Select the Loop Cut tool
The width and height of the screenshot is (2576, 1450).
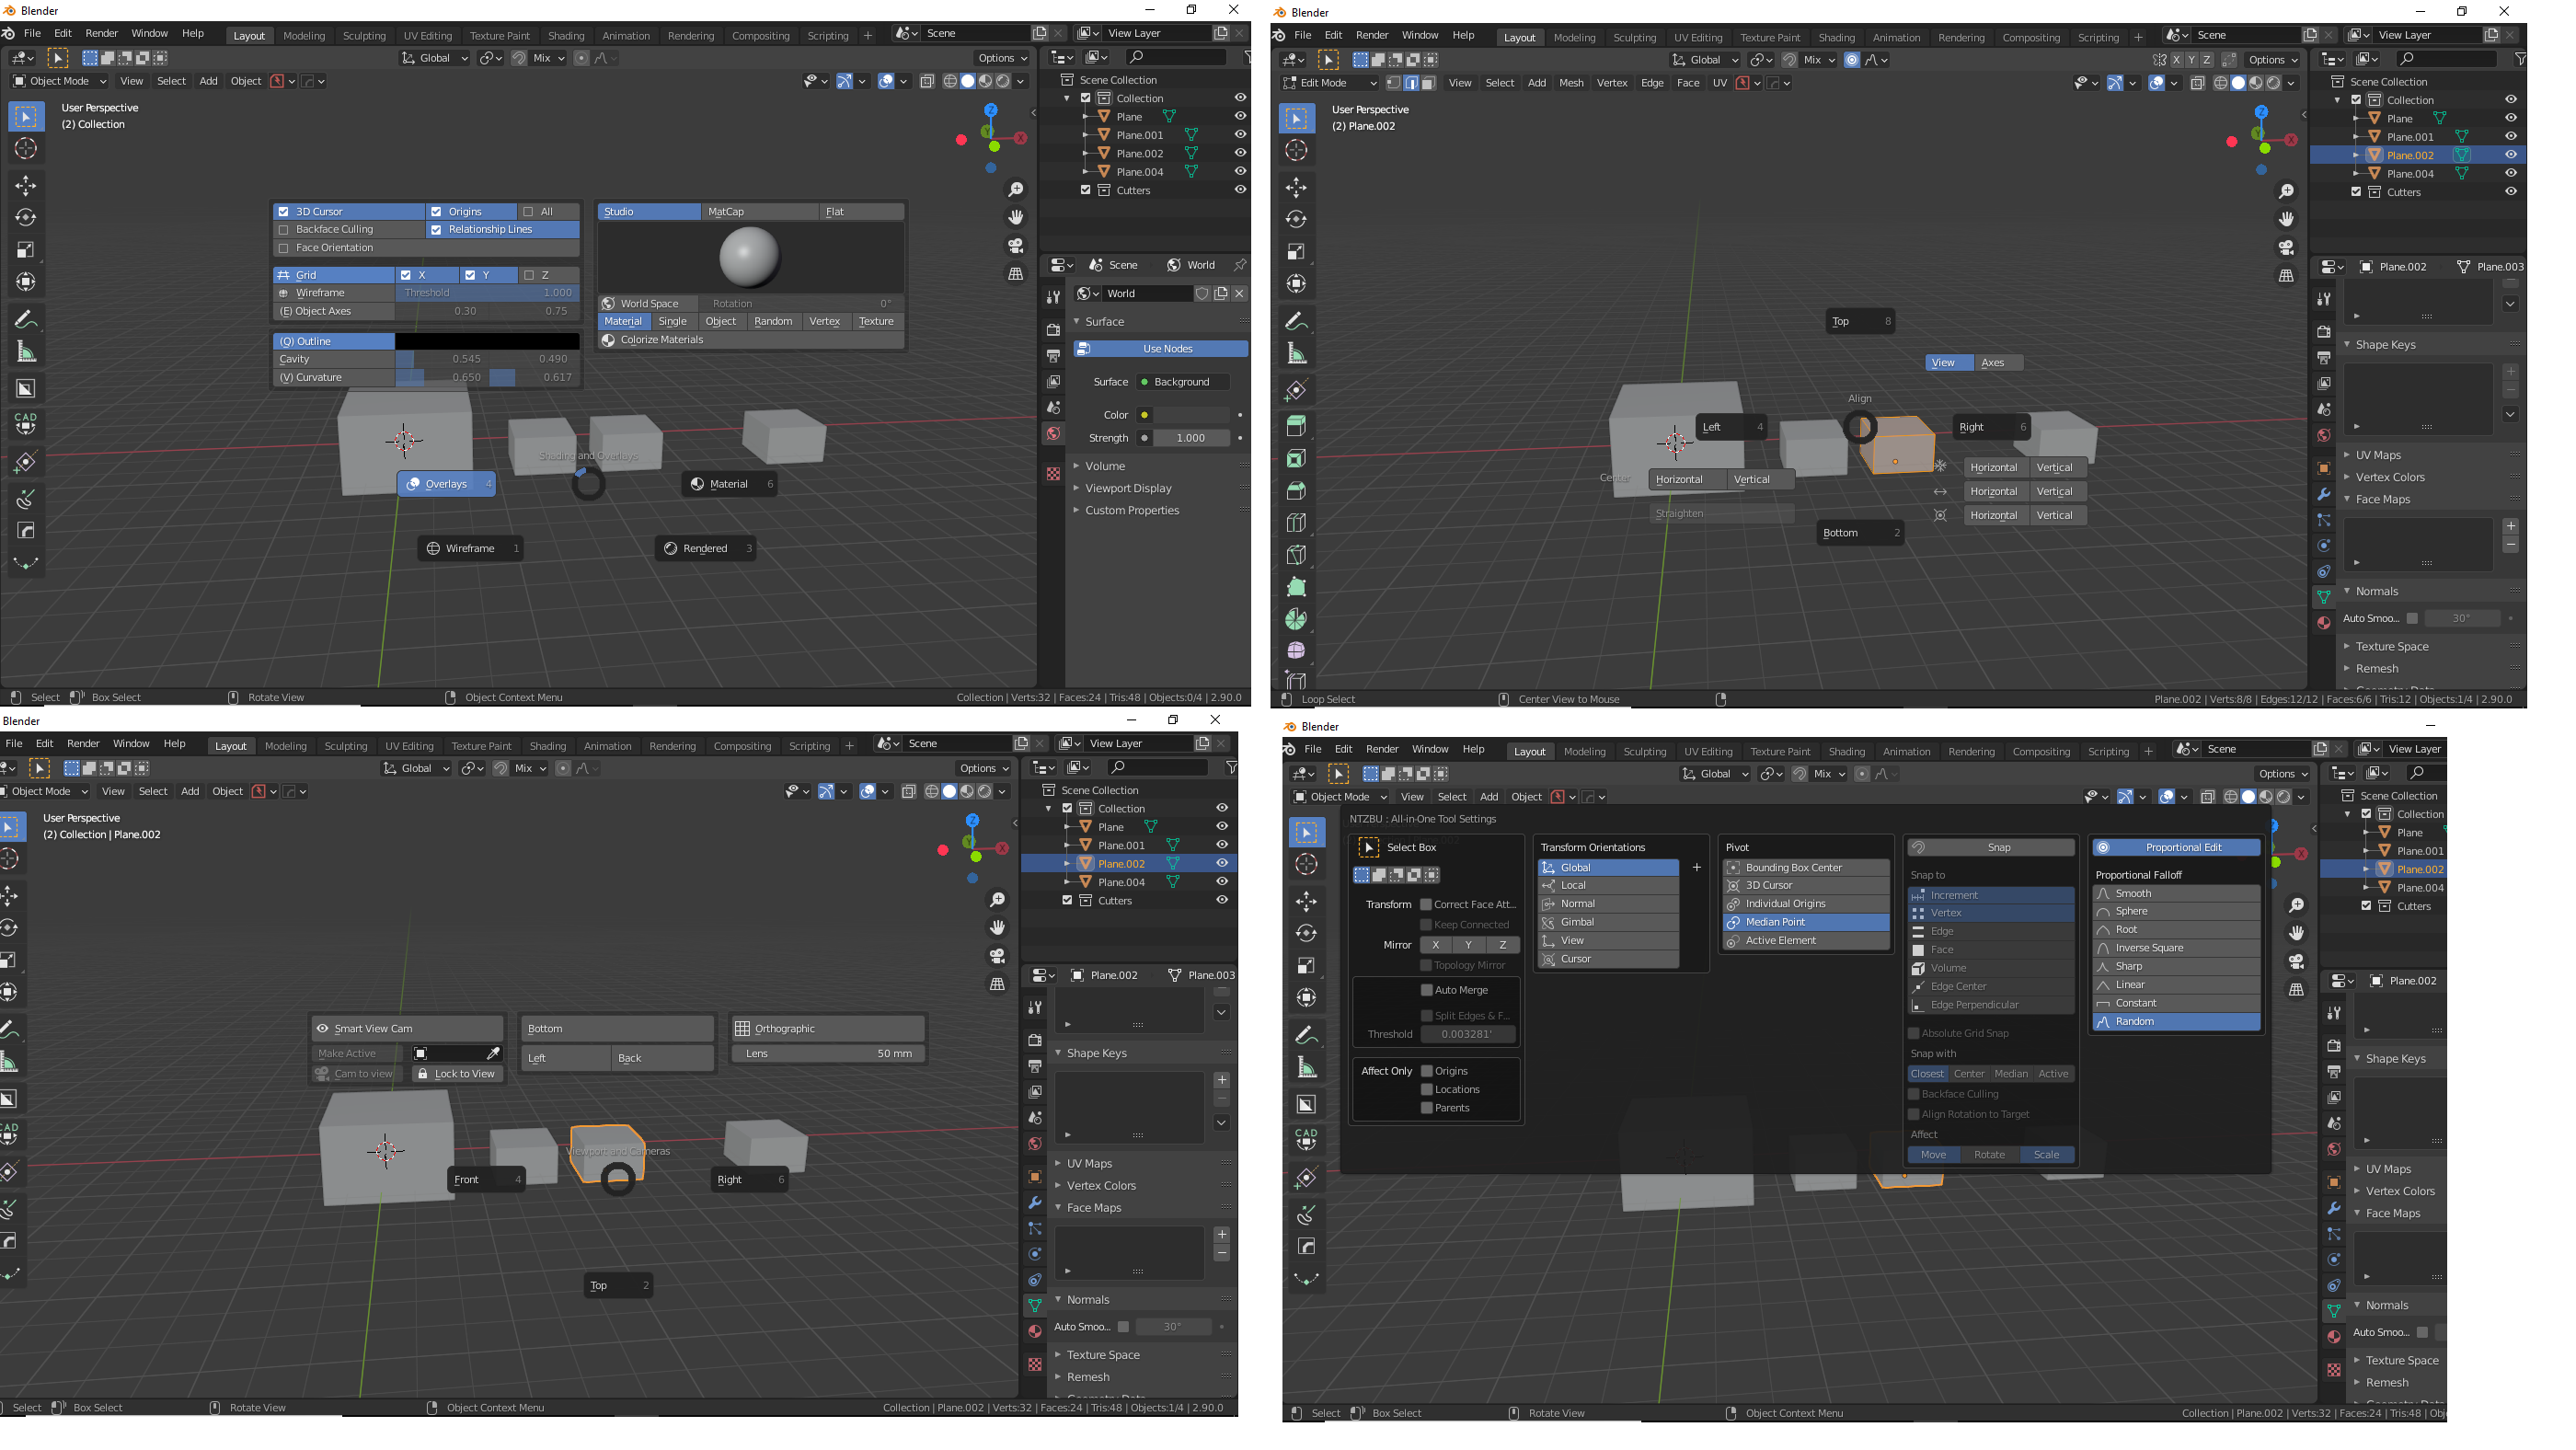coord(1296,522)
